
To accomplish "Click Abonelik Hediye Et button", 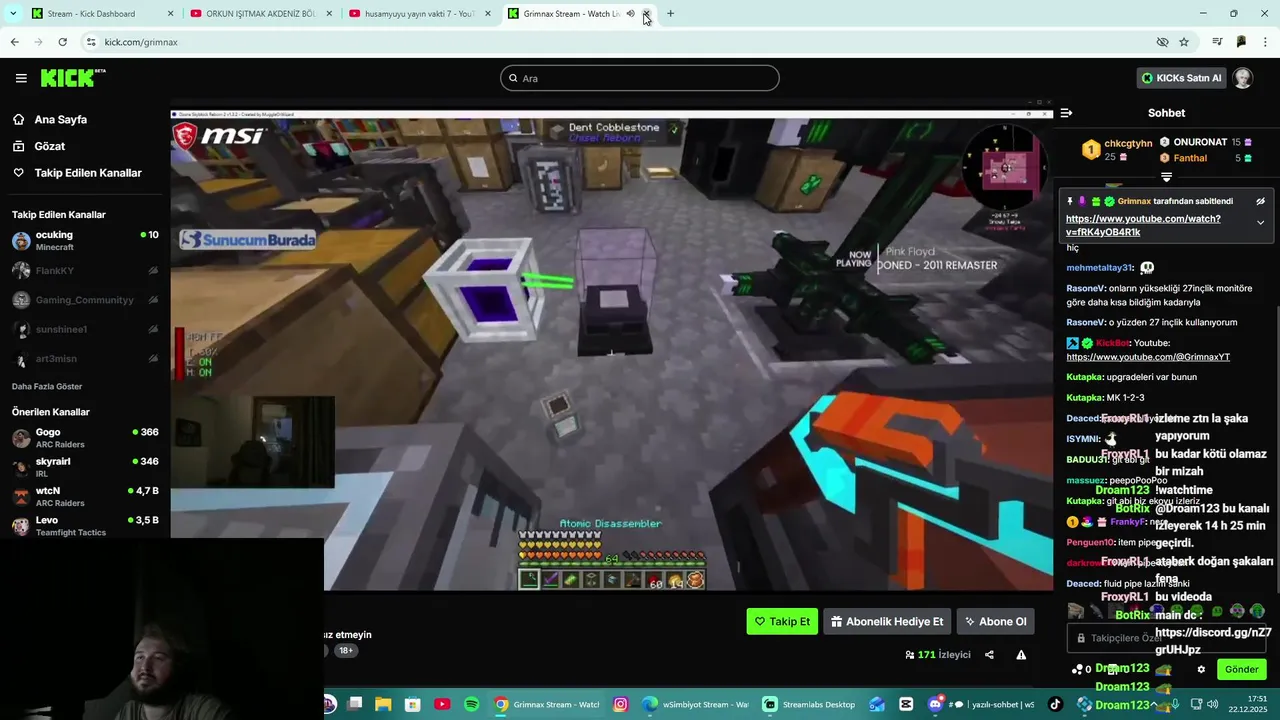I will coord(887,621).
